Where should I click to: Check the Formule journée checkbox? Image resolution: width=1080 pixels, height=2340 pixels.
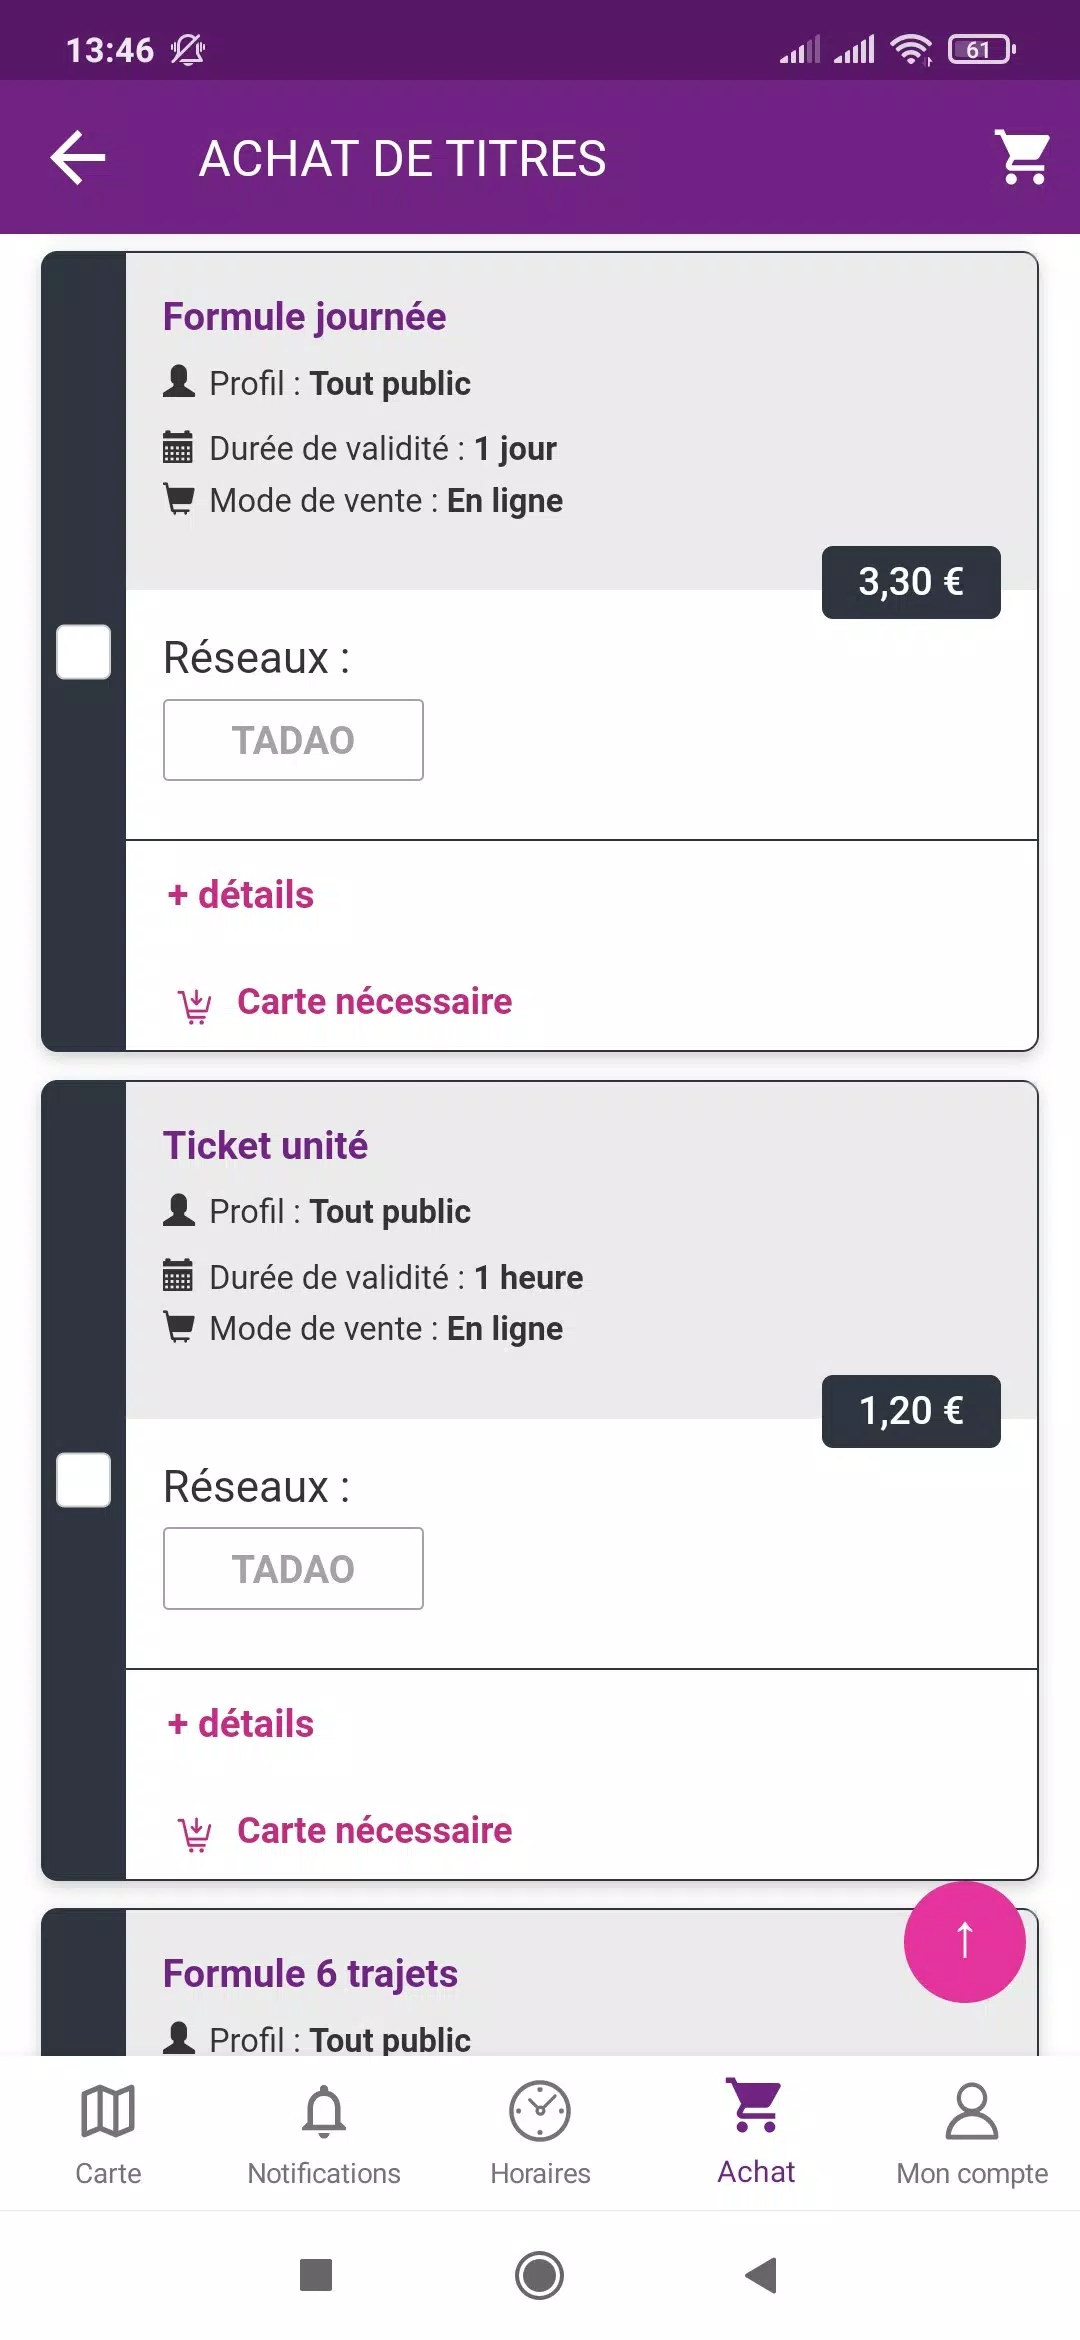click(84, 652)
